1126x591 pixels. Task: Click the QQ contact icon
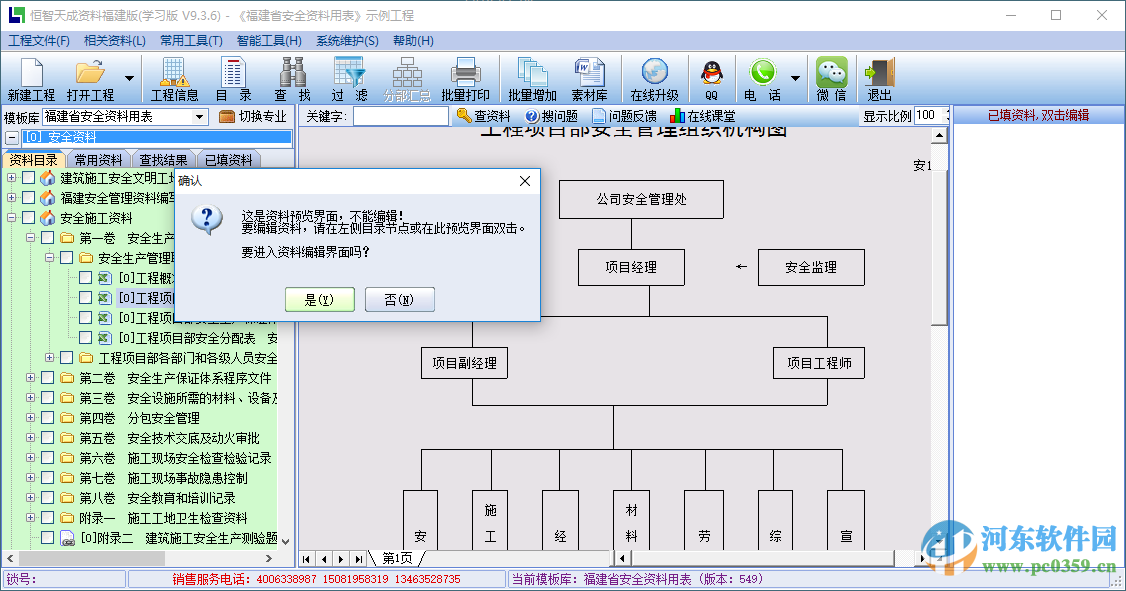coord(709,78)
